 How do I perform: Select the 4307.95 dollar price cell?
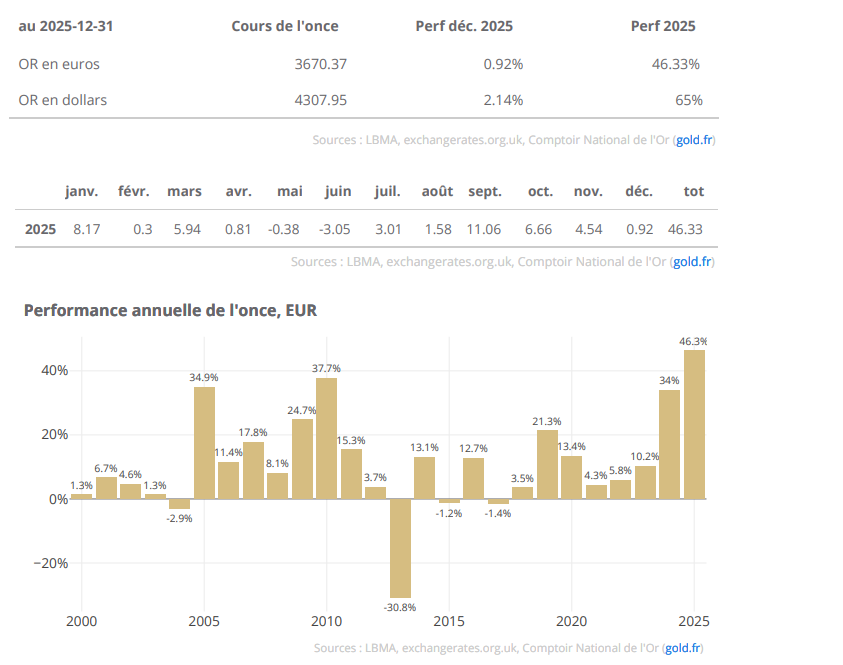(321, 100)
